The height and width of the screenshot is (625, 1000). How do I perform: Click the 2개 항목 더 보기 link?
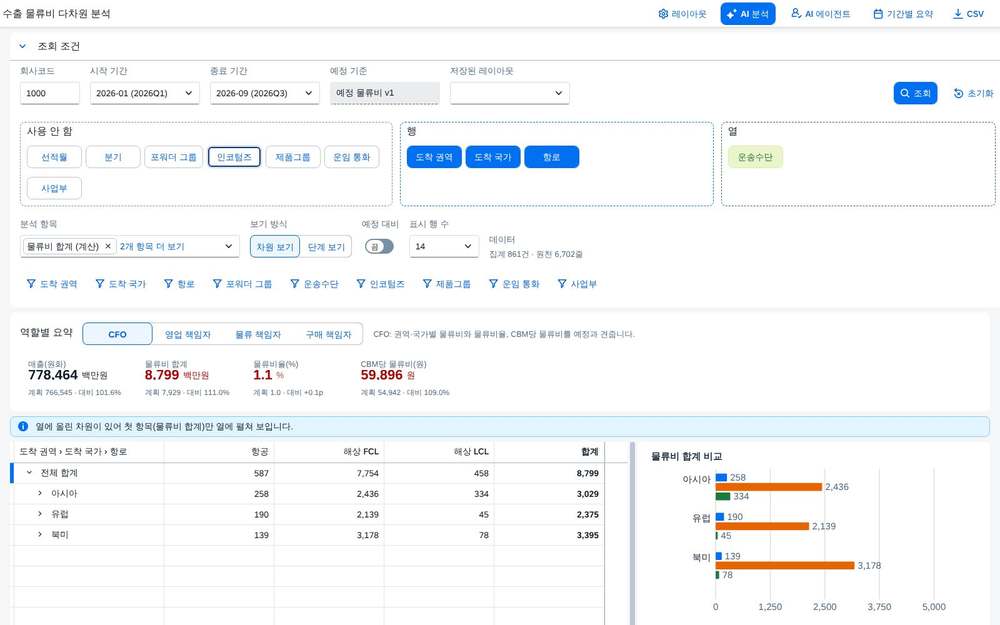pos(152,246)
